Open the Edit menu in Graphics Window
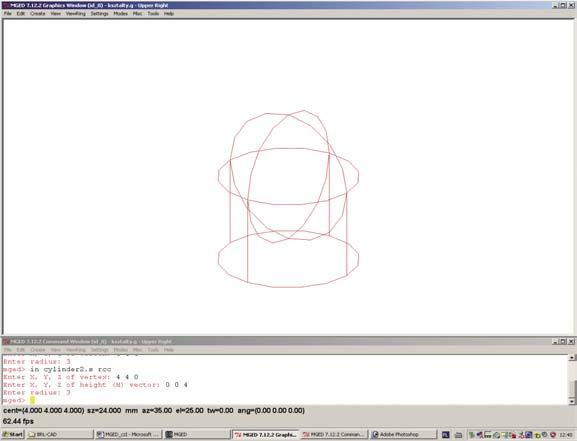Image resolution: width=577 pixels, height=441 pixels. coord(21,14)
